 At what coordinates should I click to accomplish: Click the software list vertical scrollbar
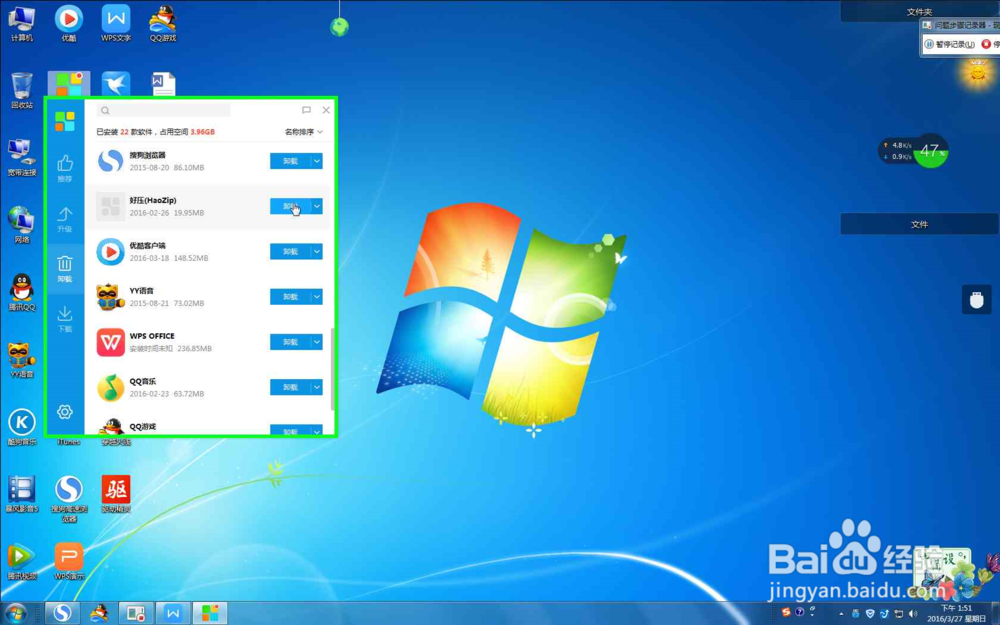point(332,370)
